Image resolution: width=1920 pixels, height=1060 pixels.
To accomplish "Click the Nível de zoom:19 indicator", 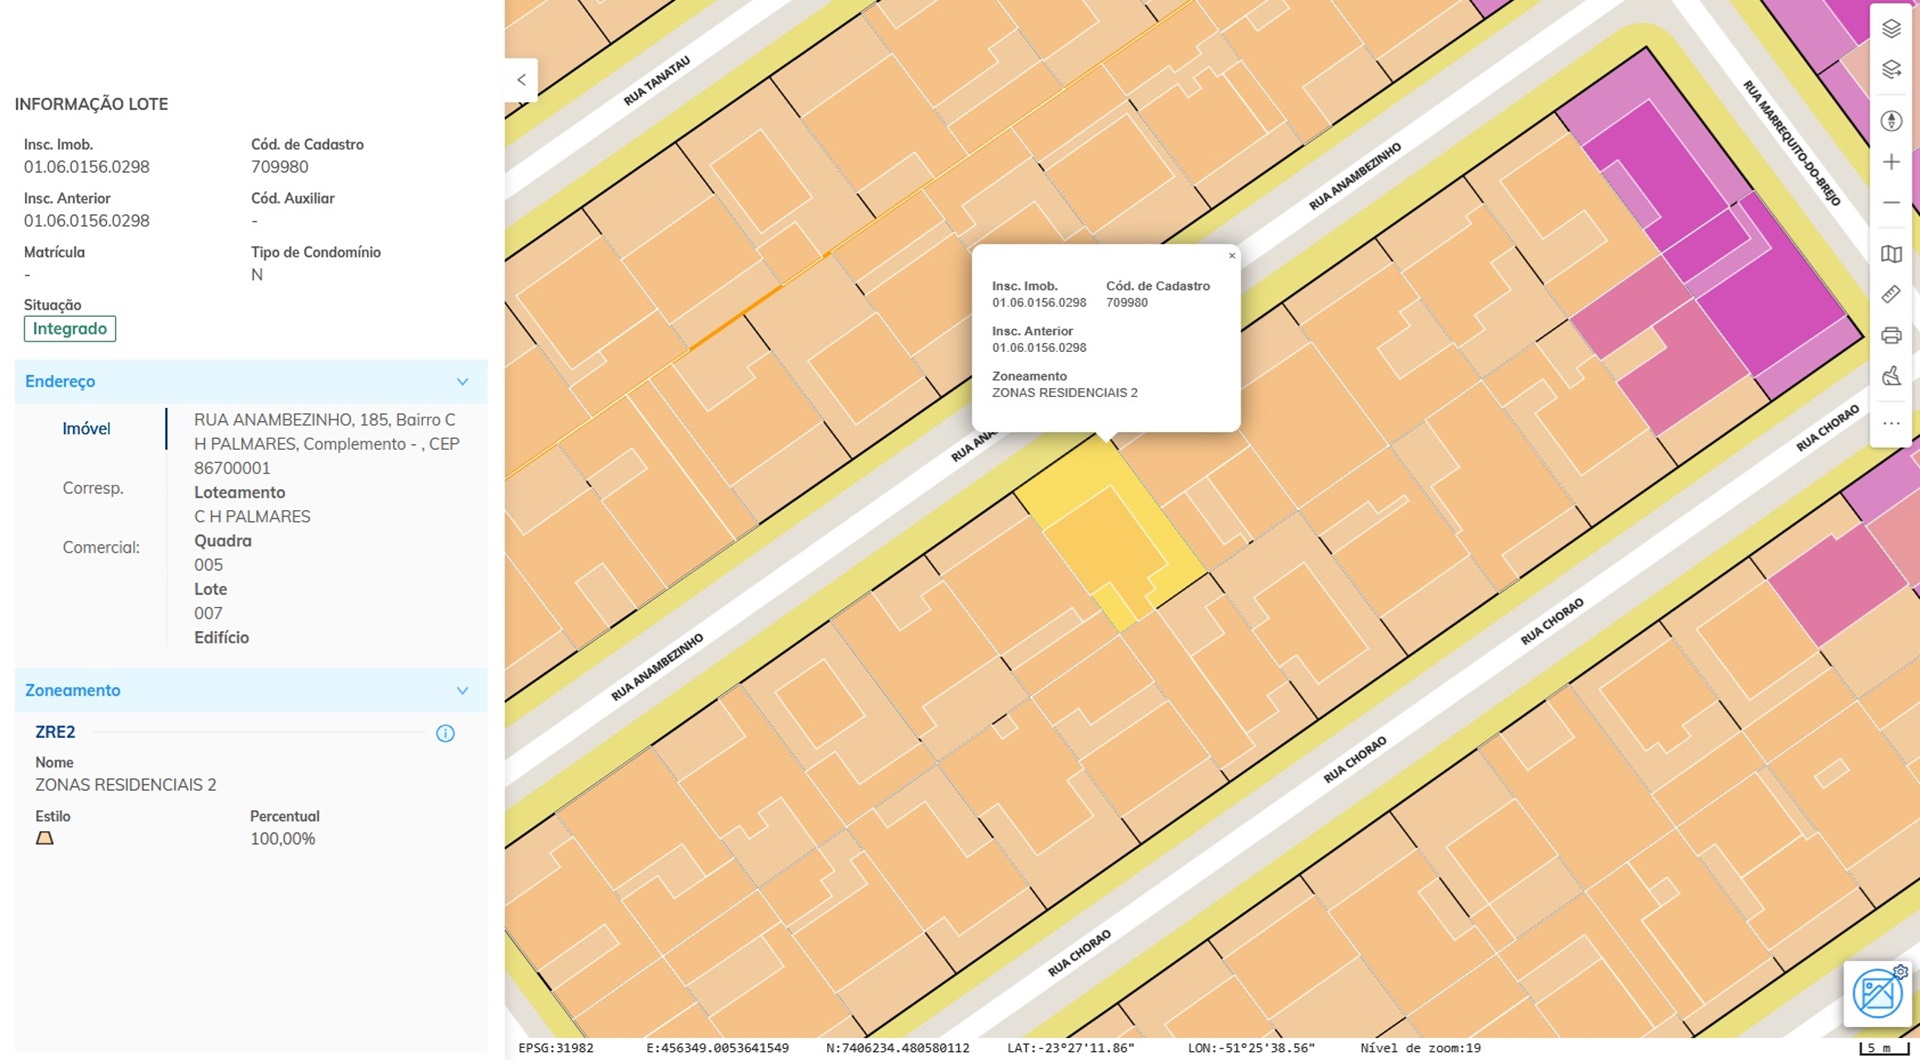I will (1420, 1048).
